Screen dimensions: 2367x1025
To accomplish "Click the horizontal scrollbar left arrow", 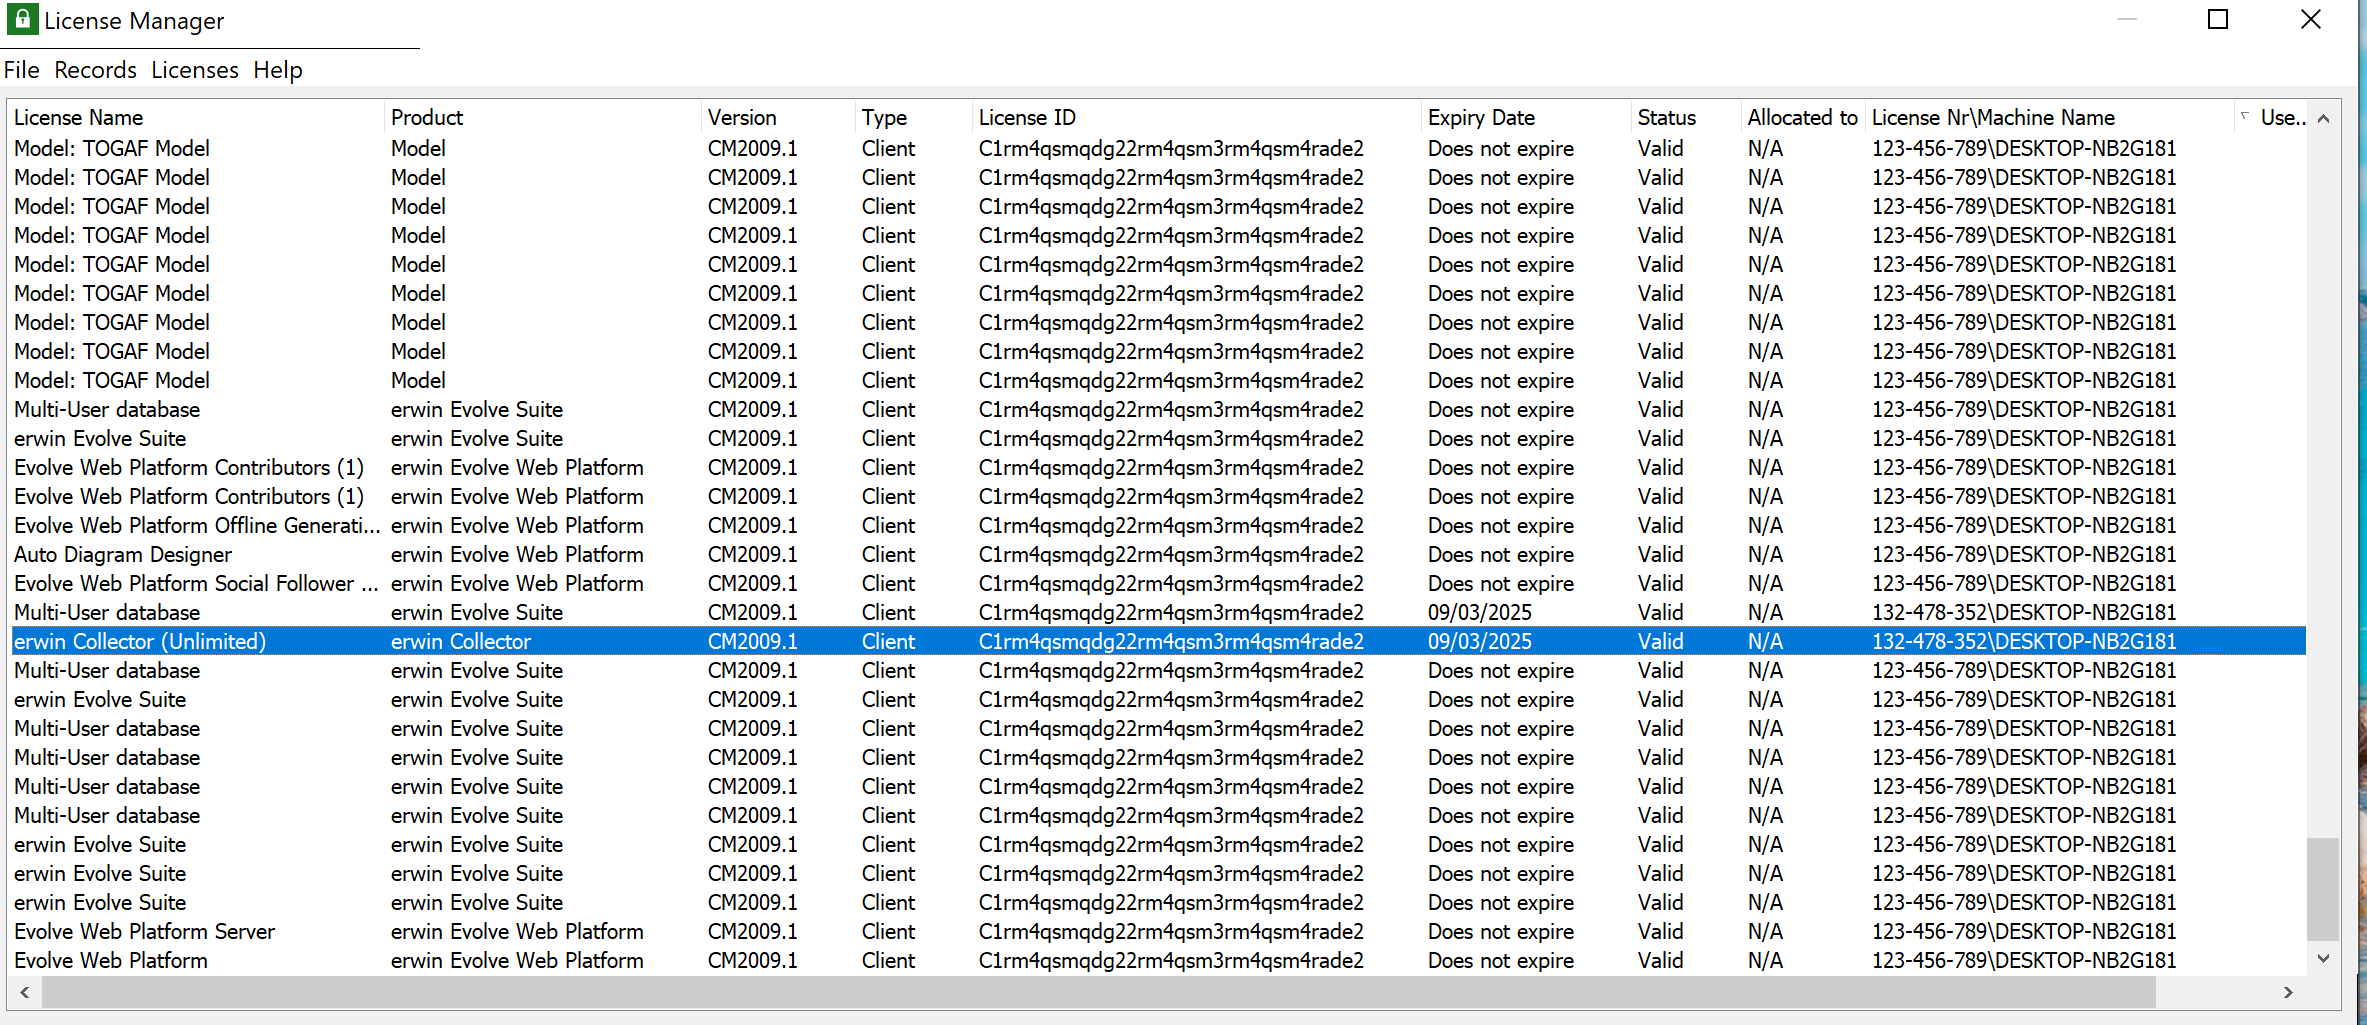I will pos(24,992).
